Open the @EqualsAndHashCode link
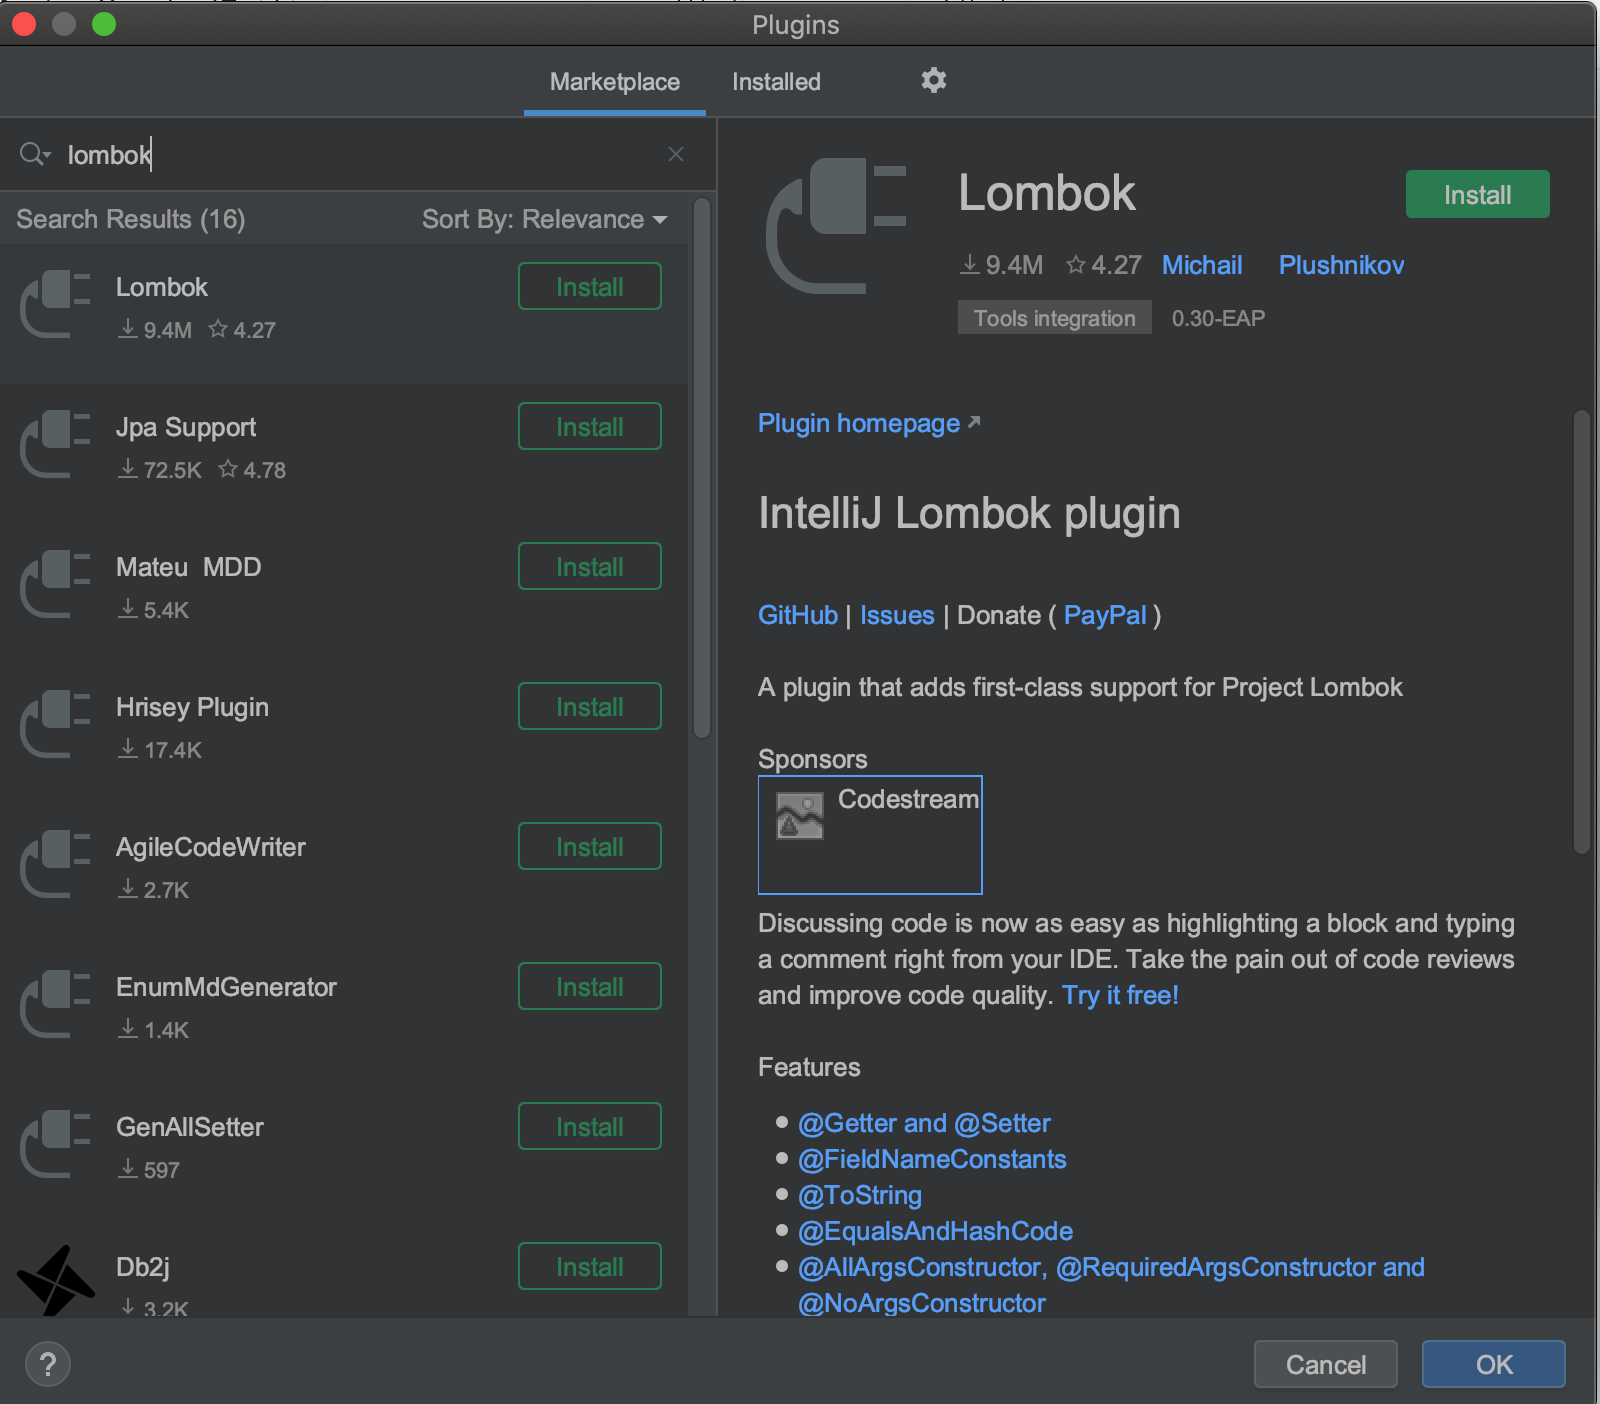This screenshot has height=1404, width=1600. pos(935,1231)
